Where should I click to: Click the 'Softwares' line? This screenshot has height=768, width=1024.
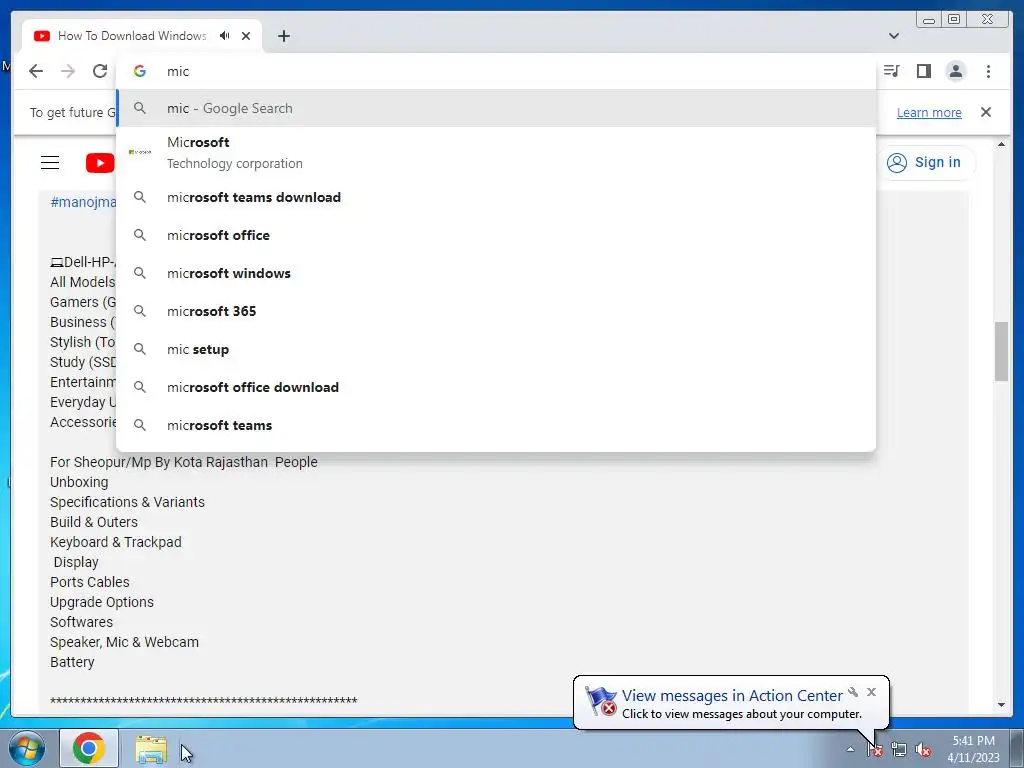tap(81, 622)
